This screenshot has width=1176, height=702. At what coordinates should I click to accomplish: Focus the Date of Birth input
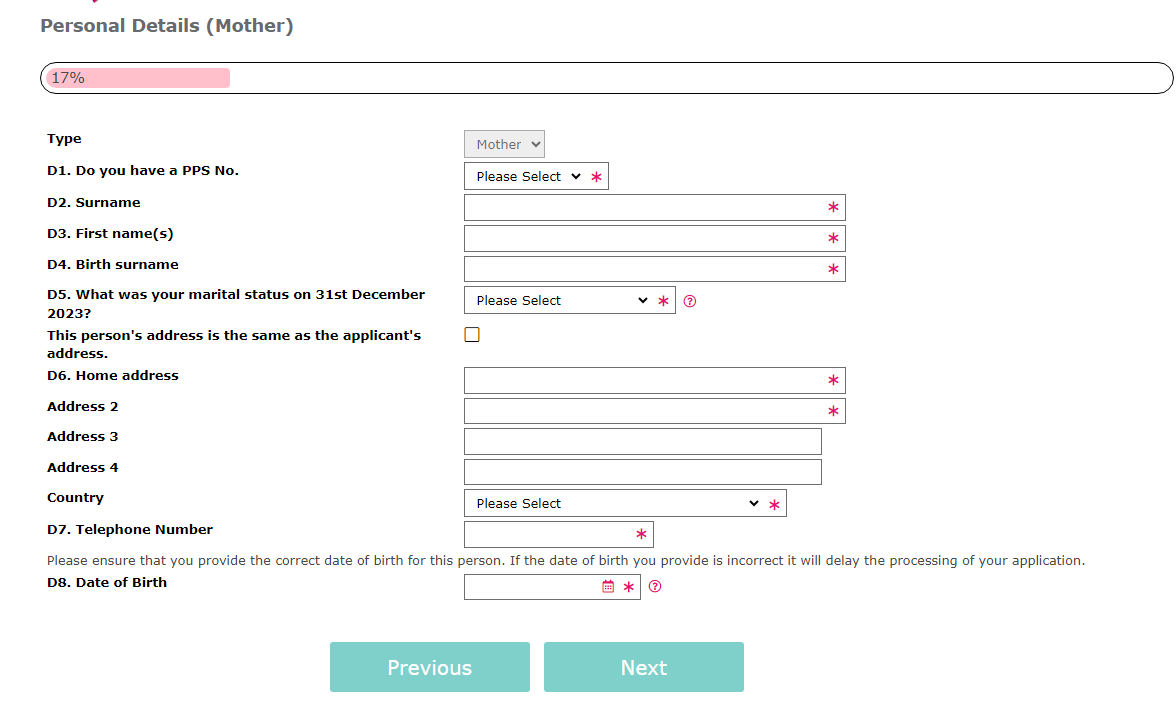531,587
